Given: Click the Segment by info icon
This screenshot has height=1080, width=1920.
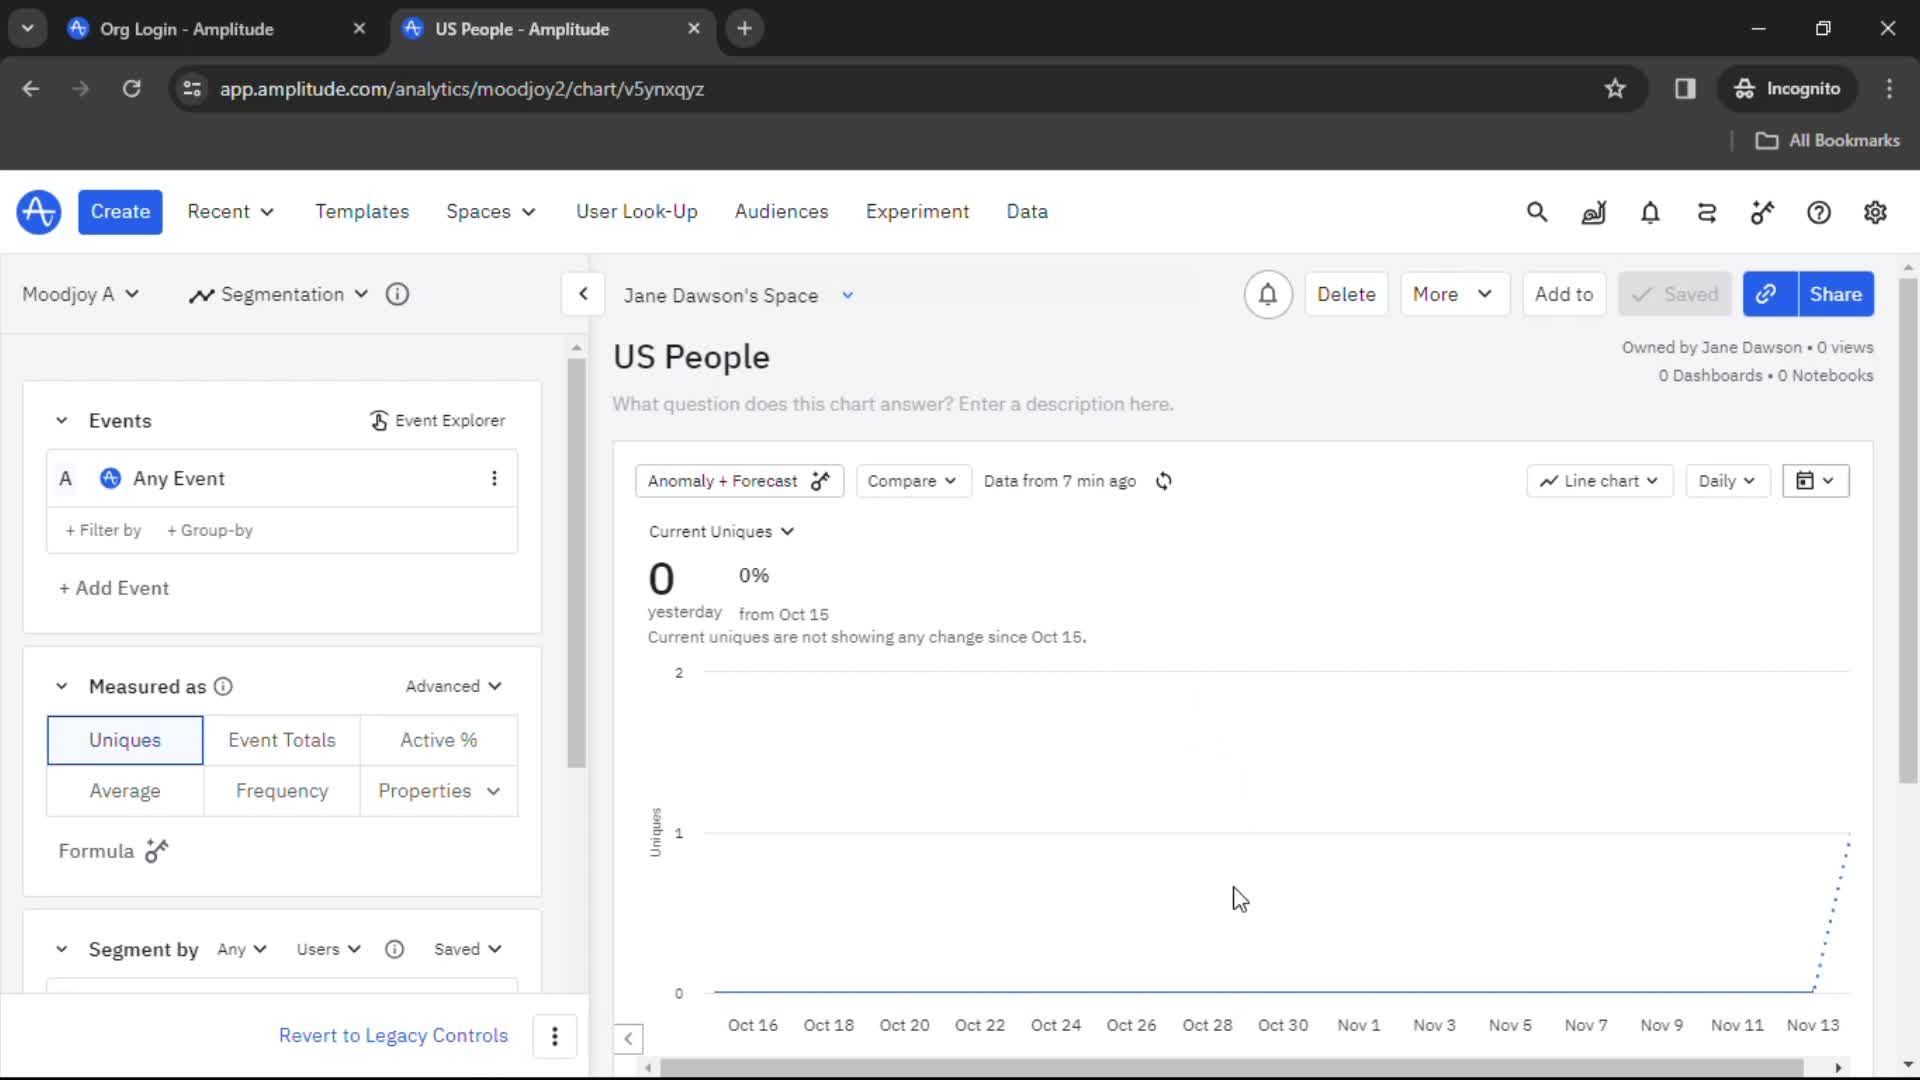Looking at the screenshot, I should [395, 949].
